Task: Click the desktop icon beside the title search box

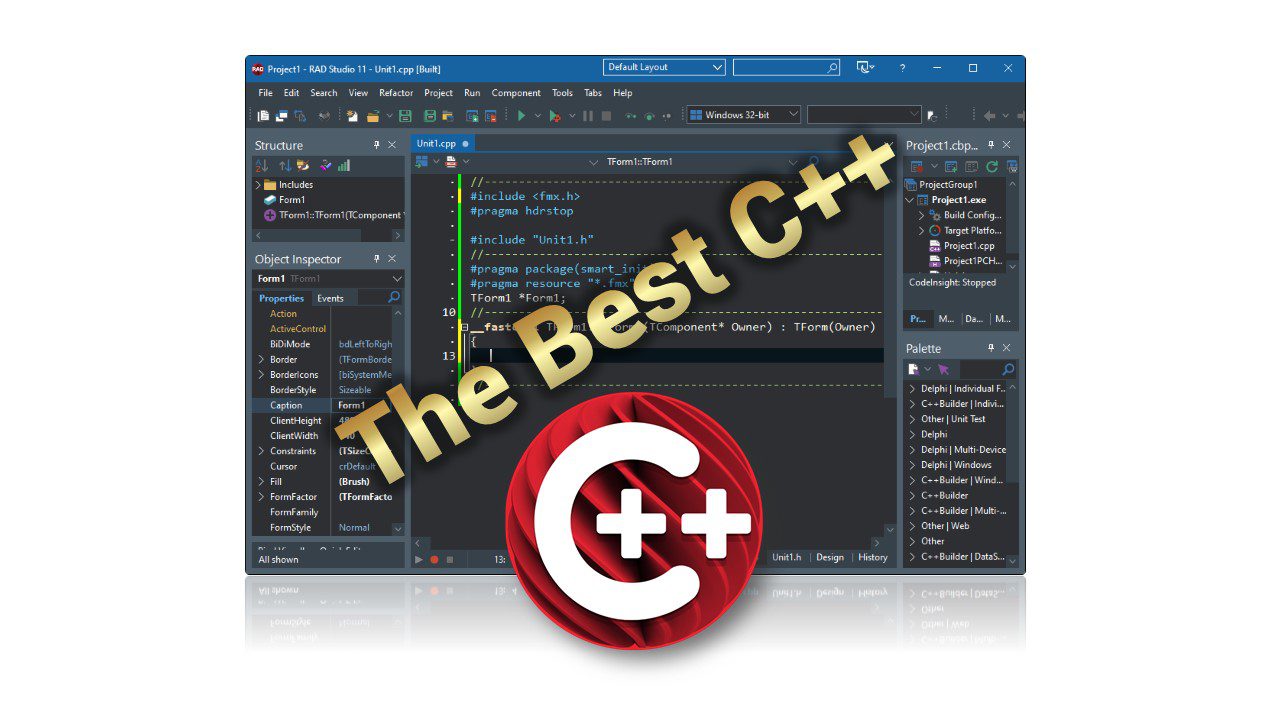Action: (863, 67)
